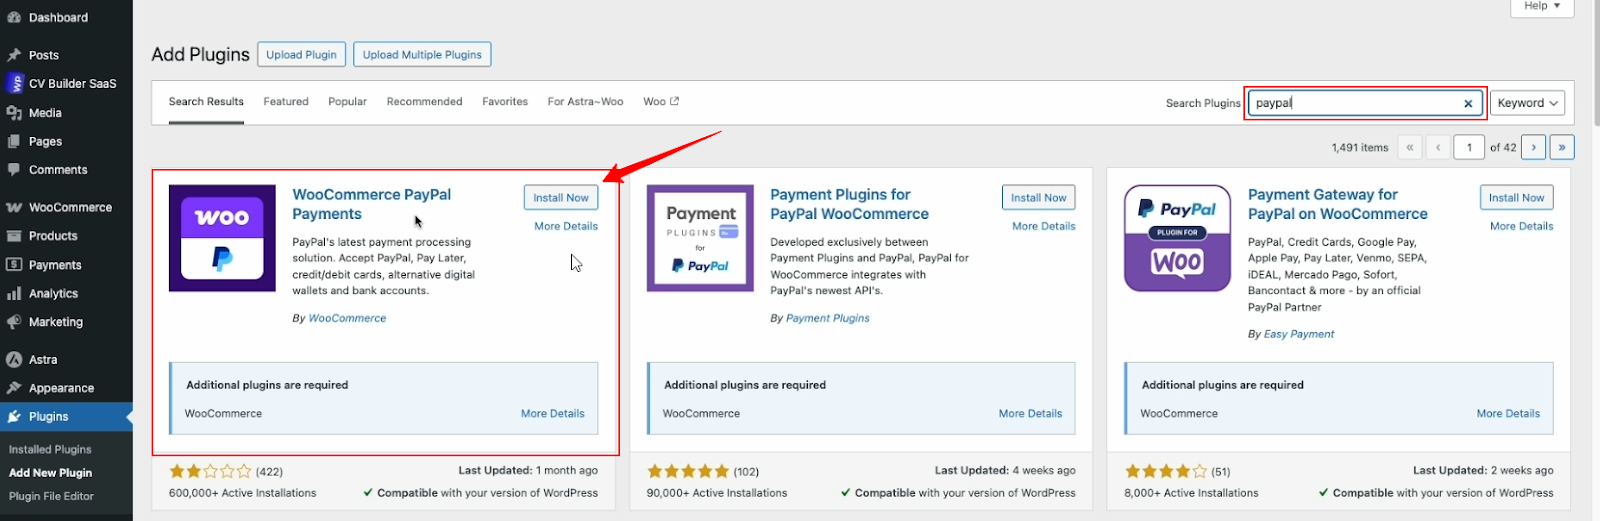
Task: Open More Details under Payment Gateway Install button
Action: click(1522, 226)
